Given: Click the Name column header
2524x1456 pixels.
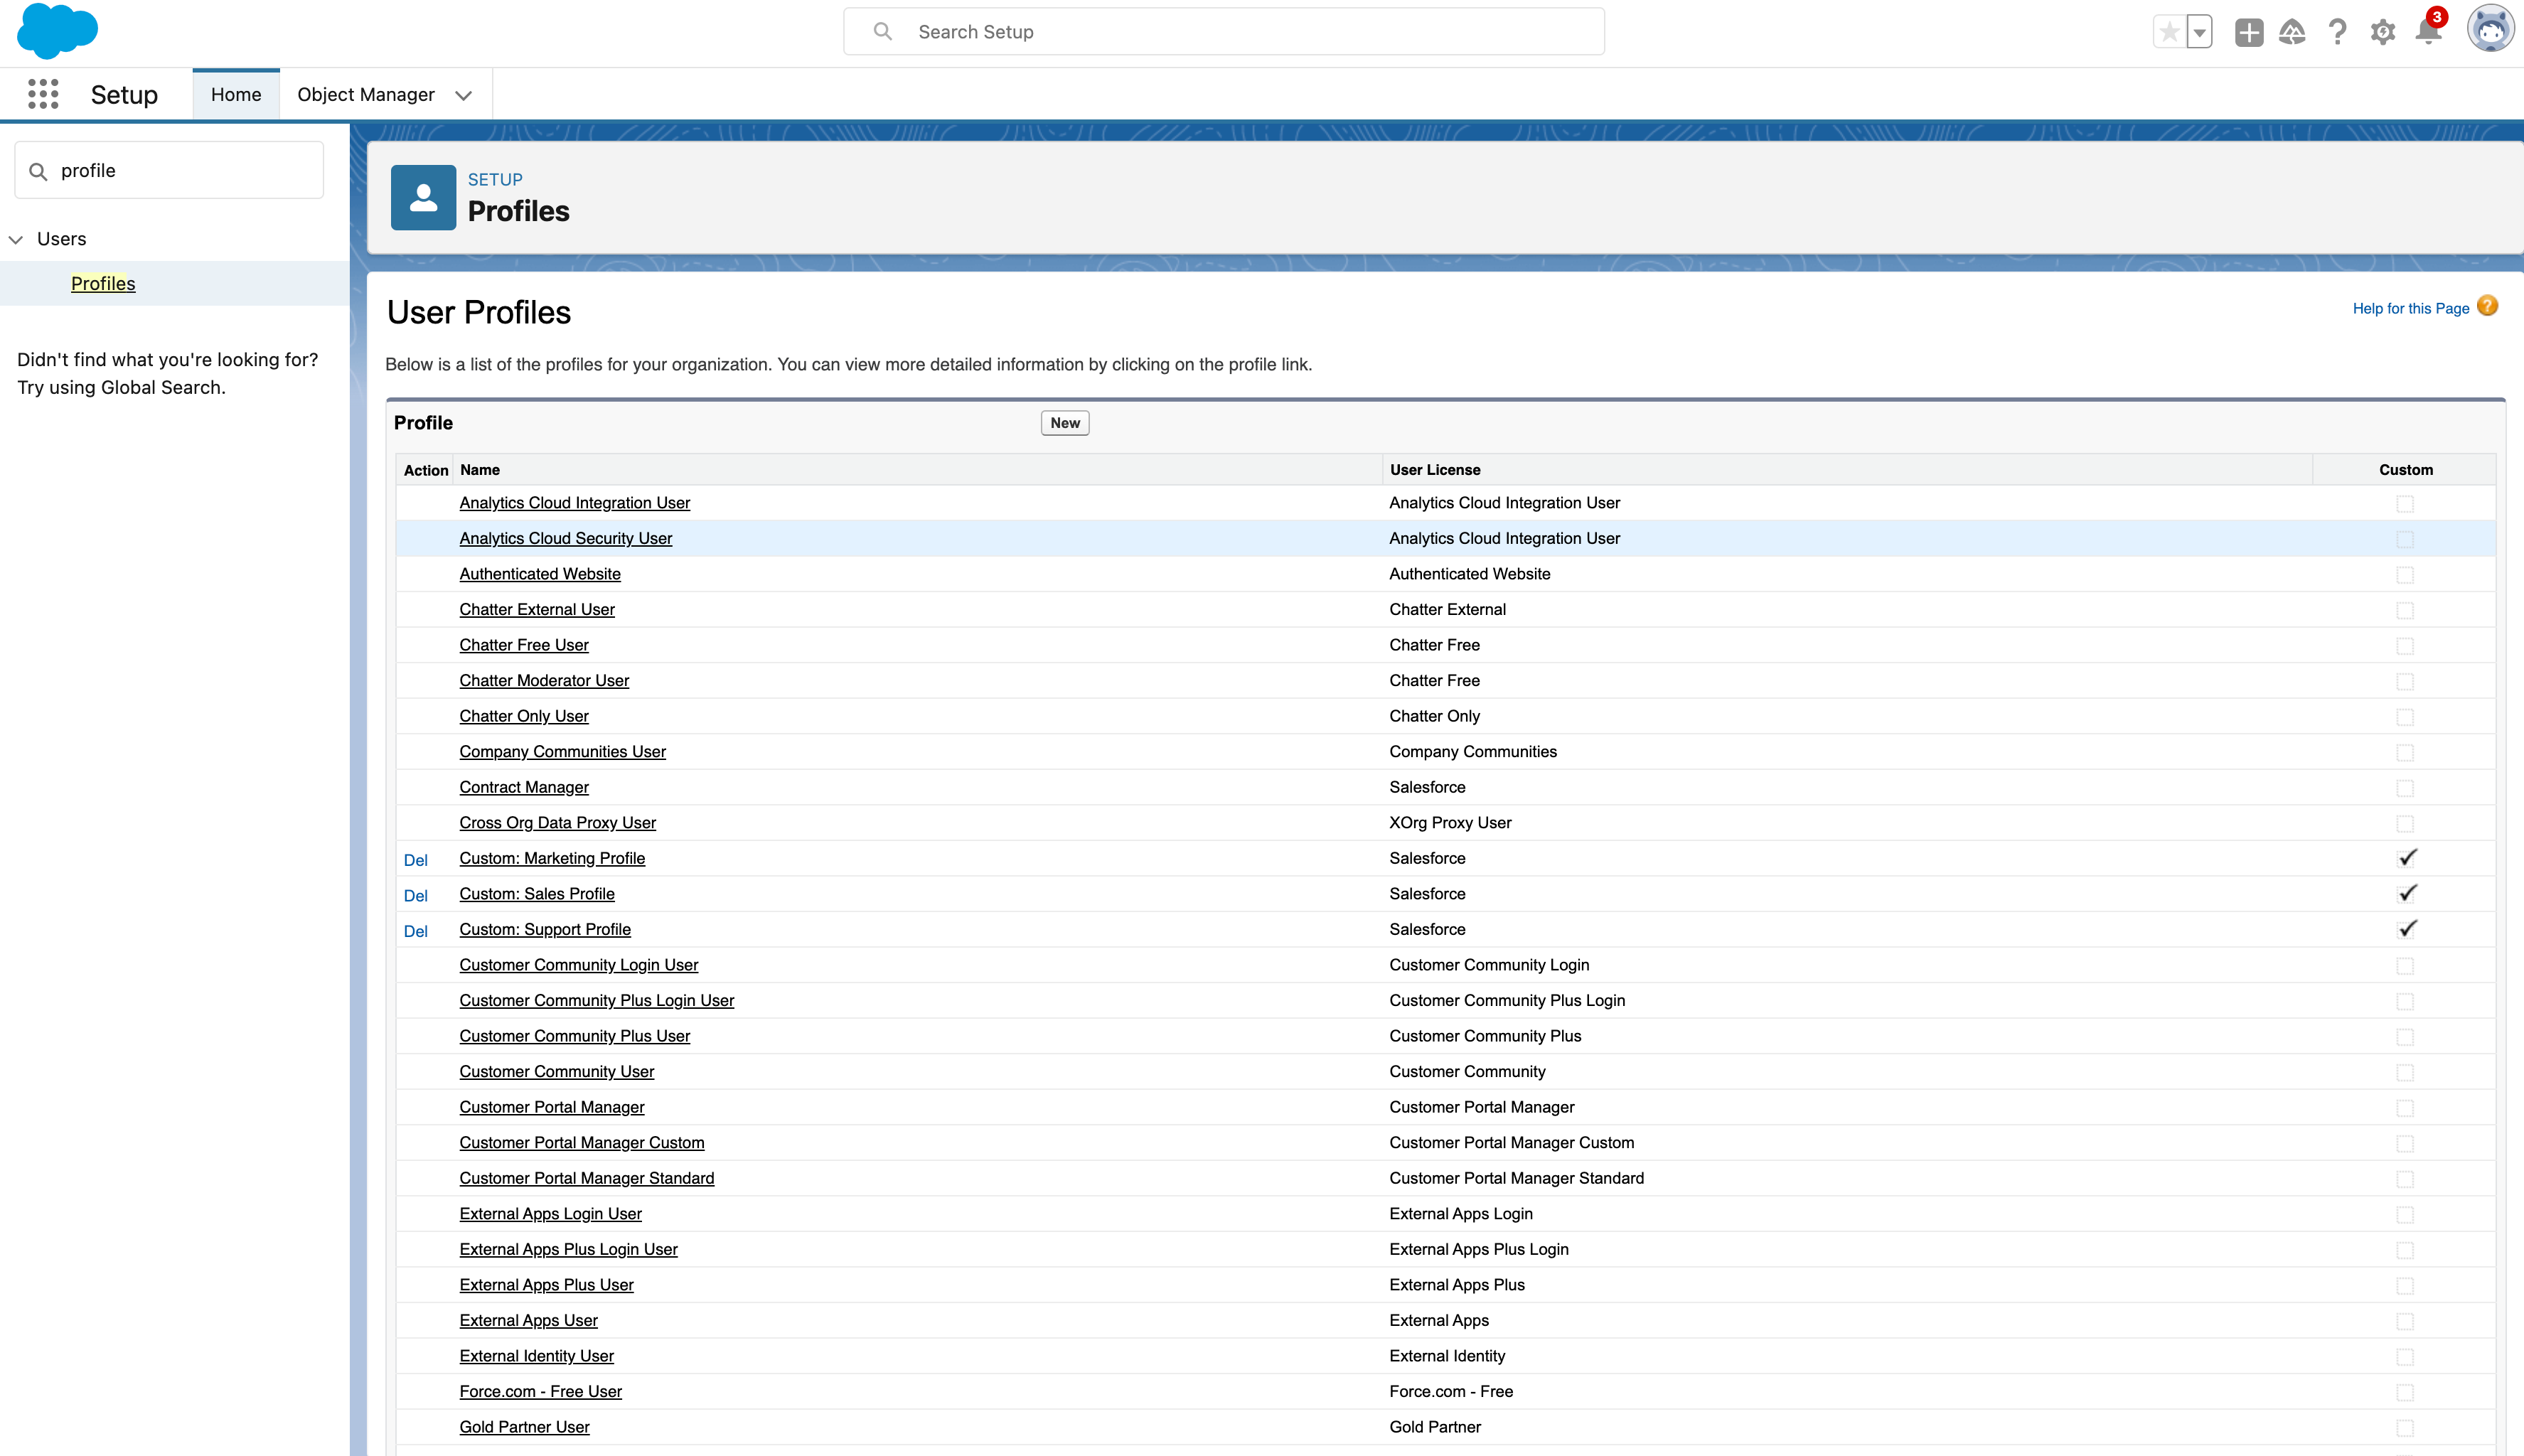Looking at the screenshot, I should click(480, 470).
